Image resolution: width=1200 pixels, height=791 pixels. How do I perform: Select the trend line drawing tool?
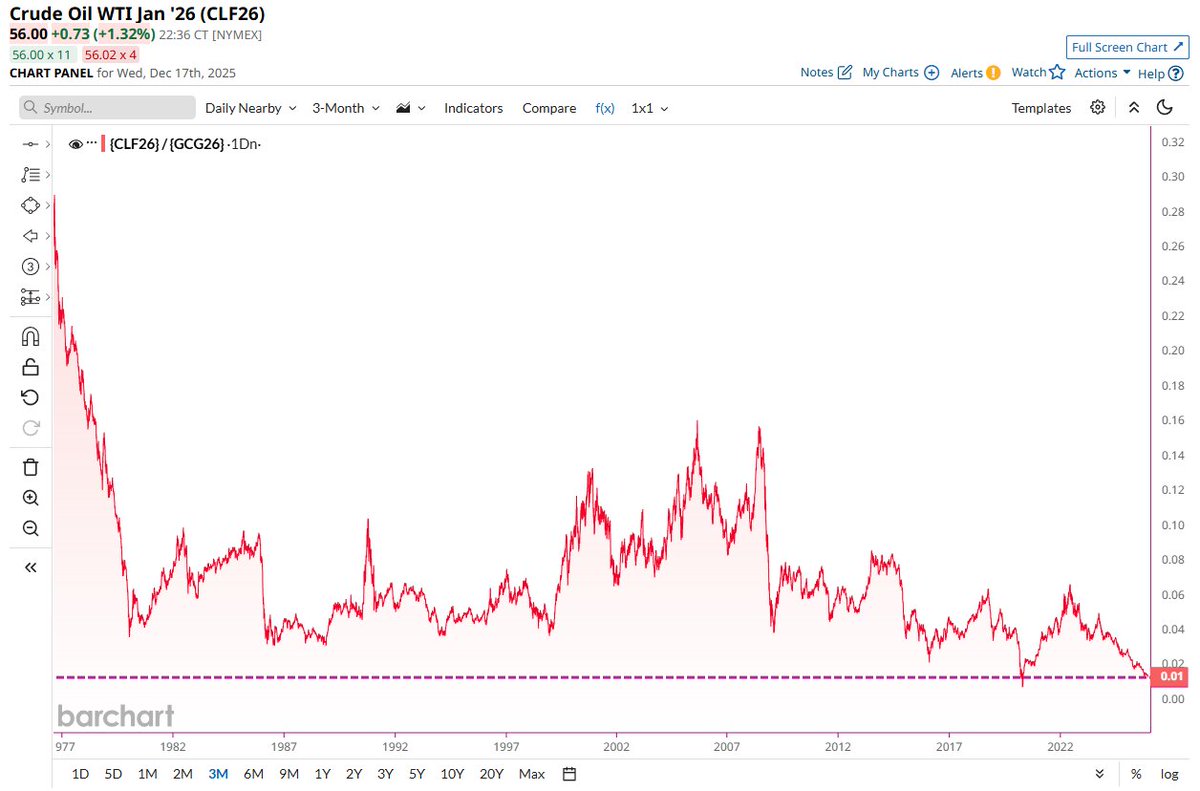(x=30, y=143)
